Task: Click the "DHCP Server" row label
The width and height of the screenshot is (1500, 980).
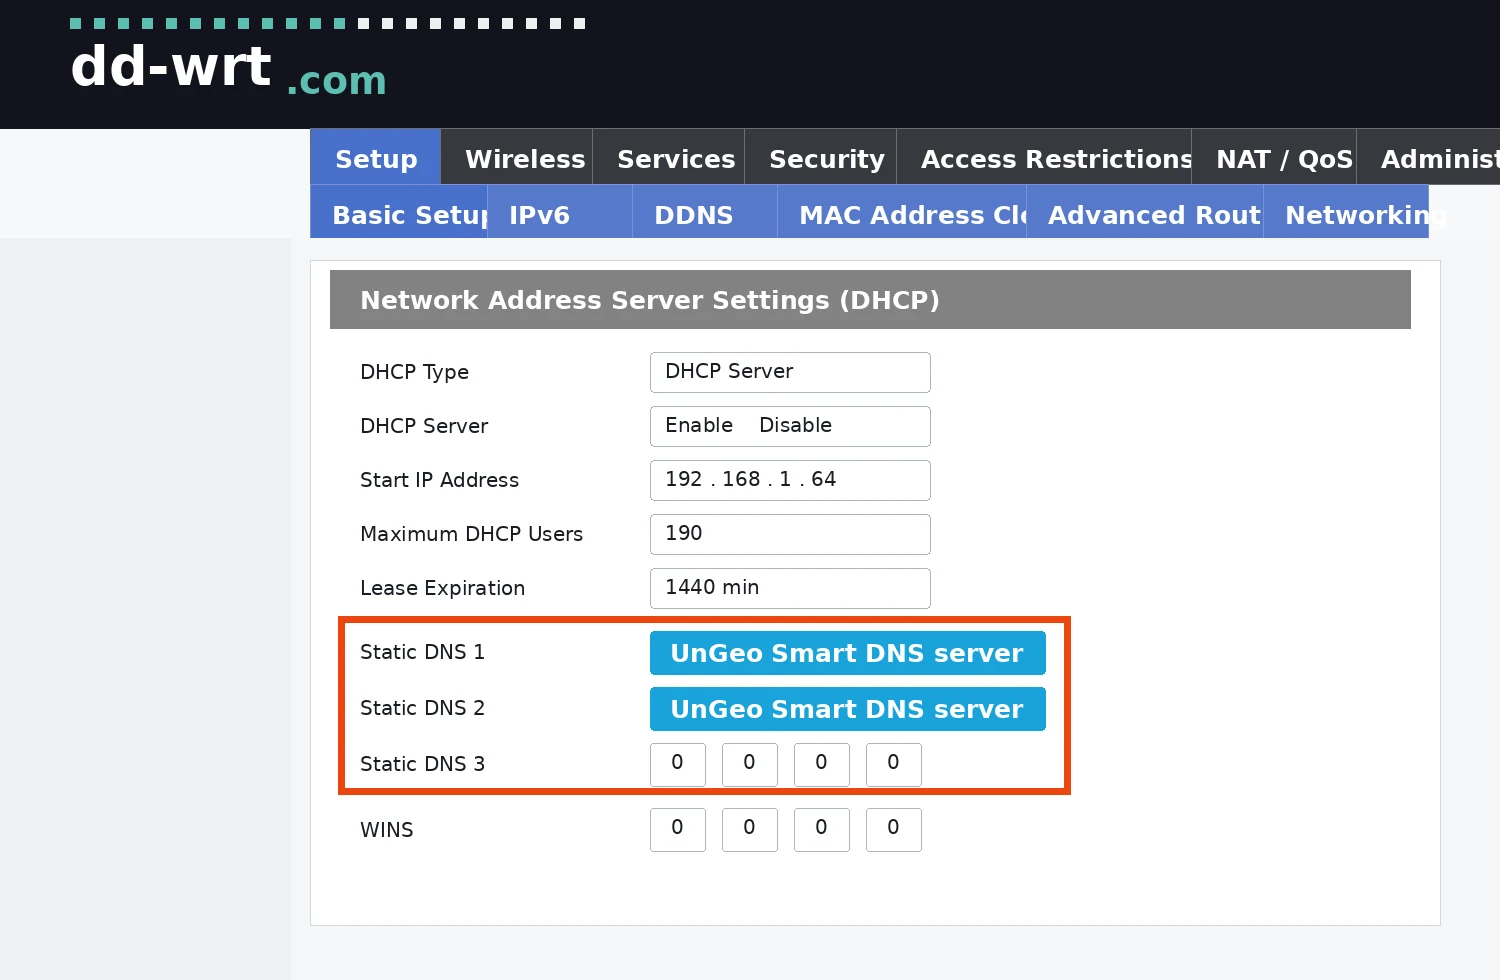Action: pyautogui.click(x=424, y=426)
